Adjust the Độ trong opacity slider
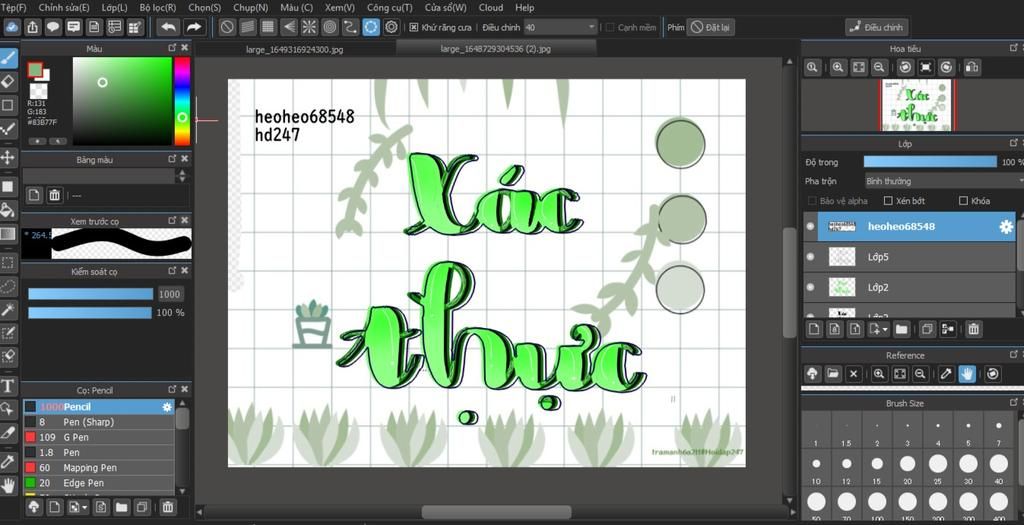 tap(930, 162)
